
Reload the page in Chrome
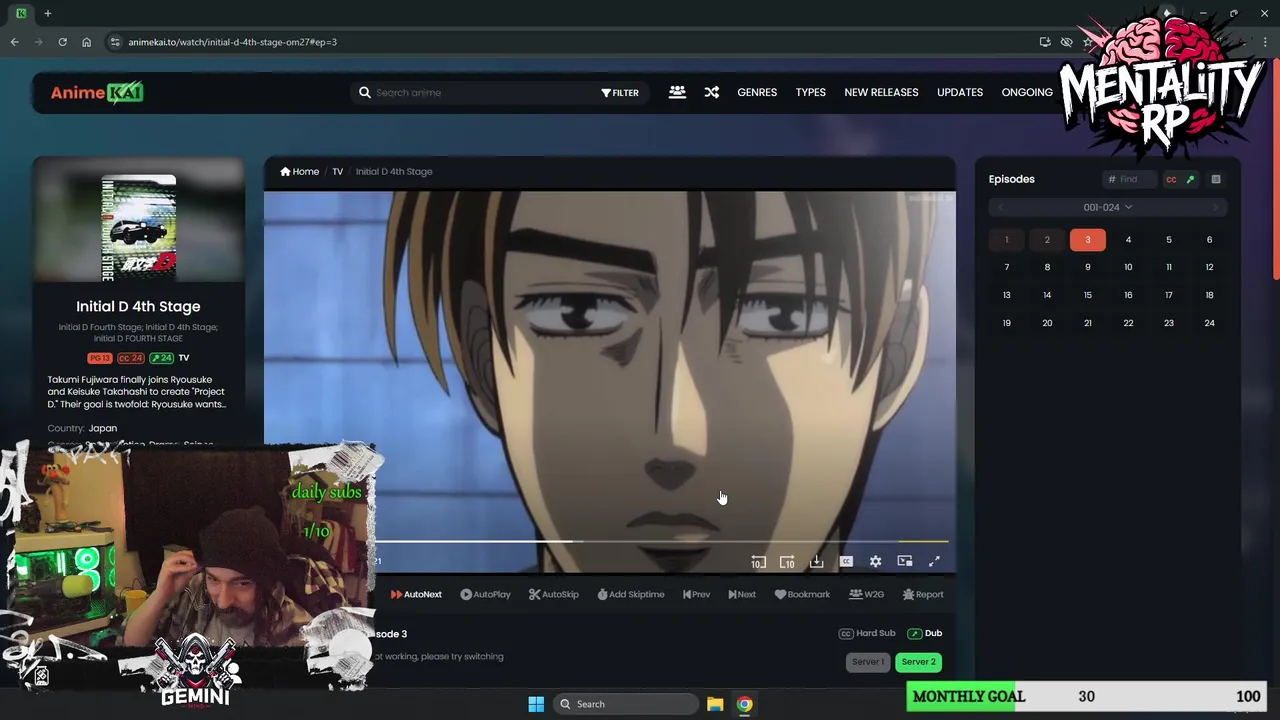[x=62, y=42]
